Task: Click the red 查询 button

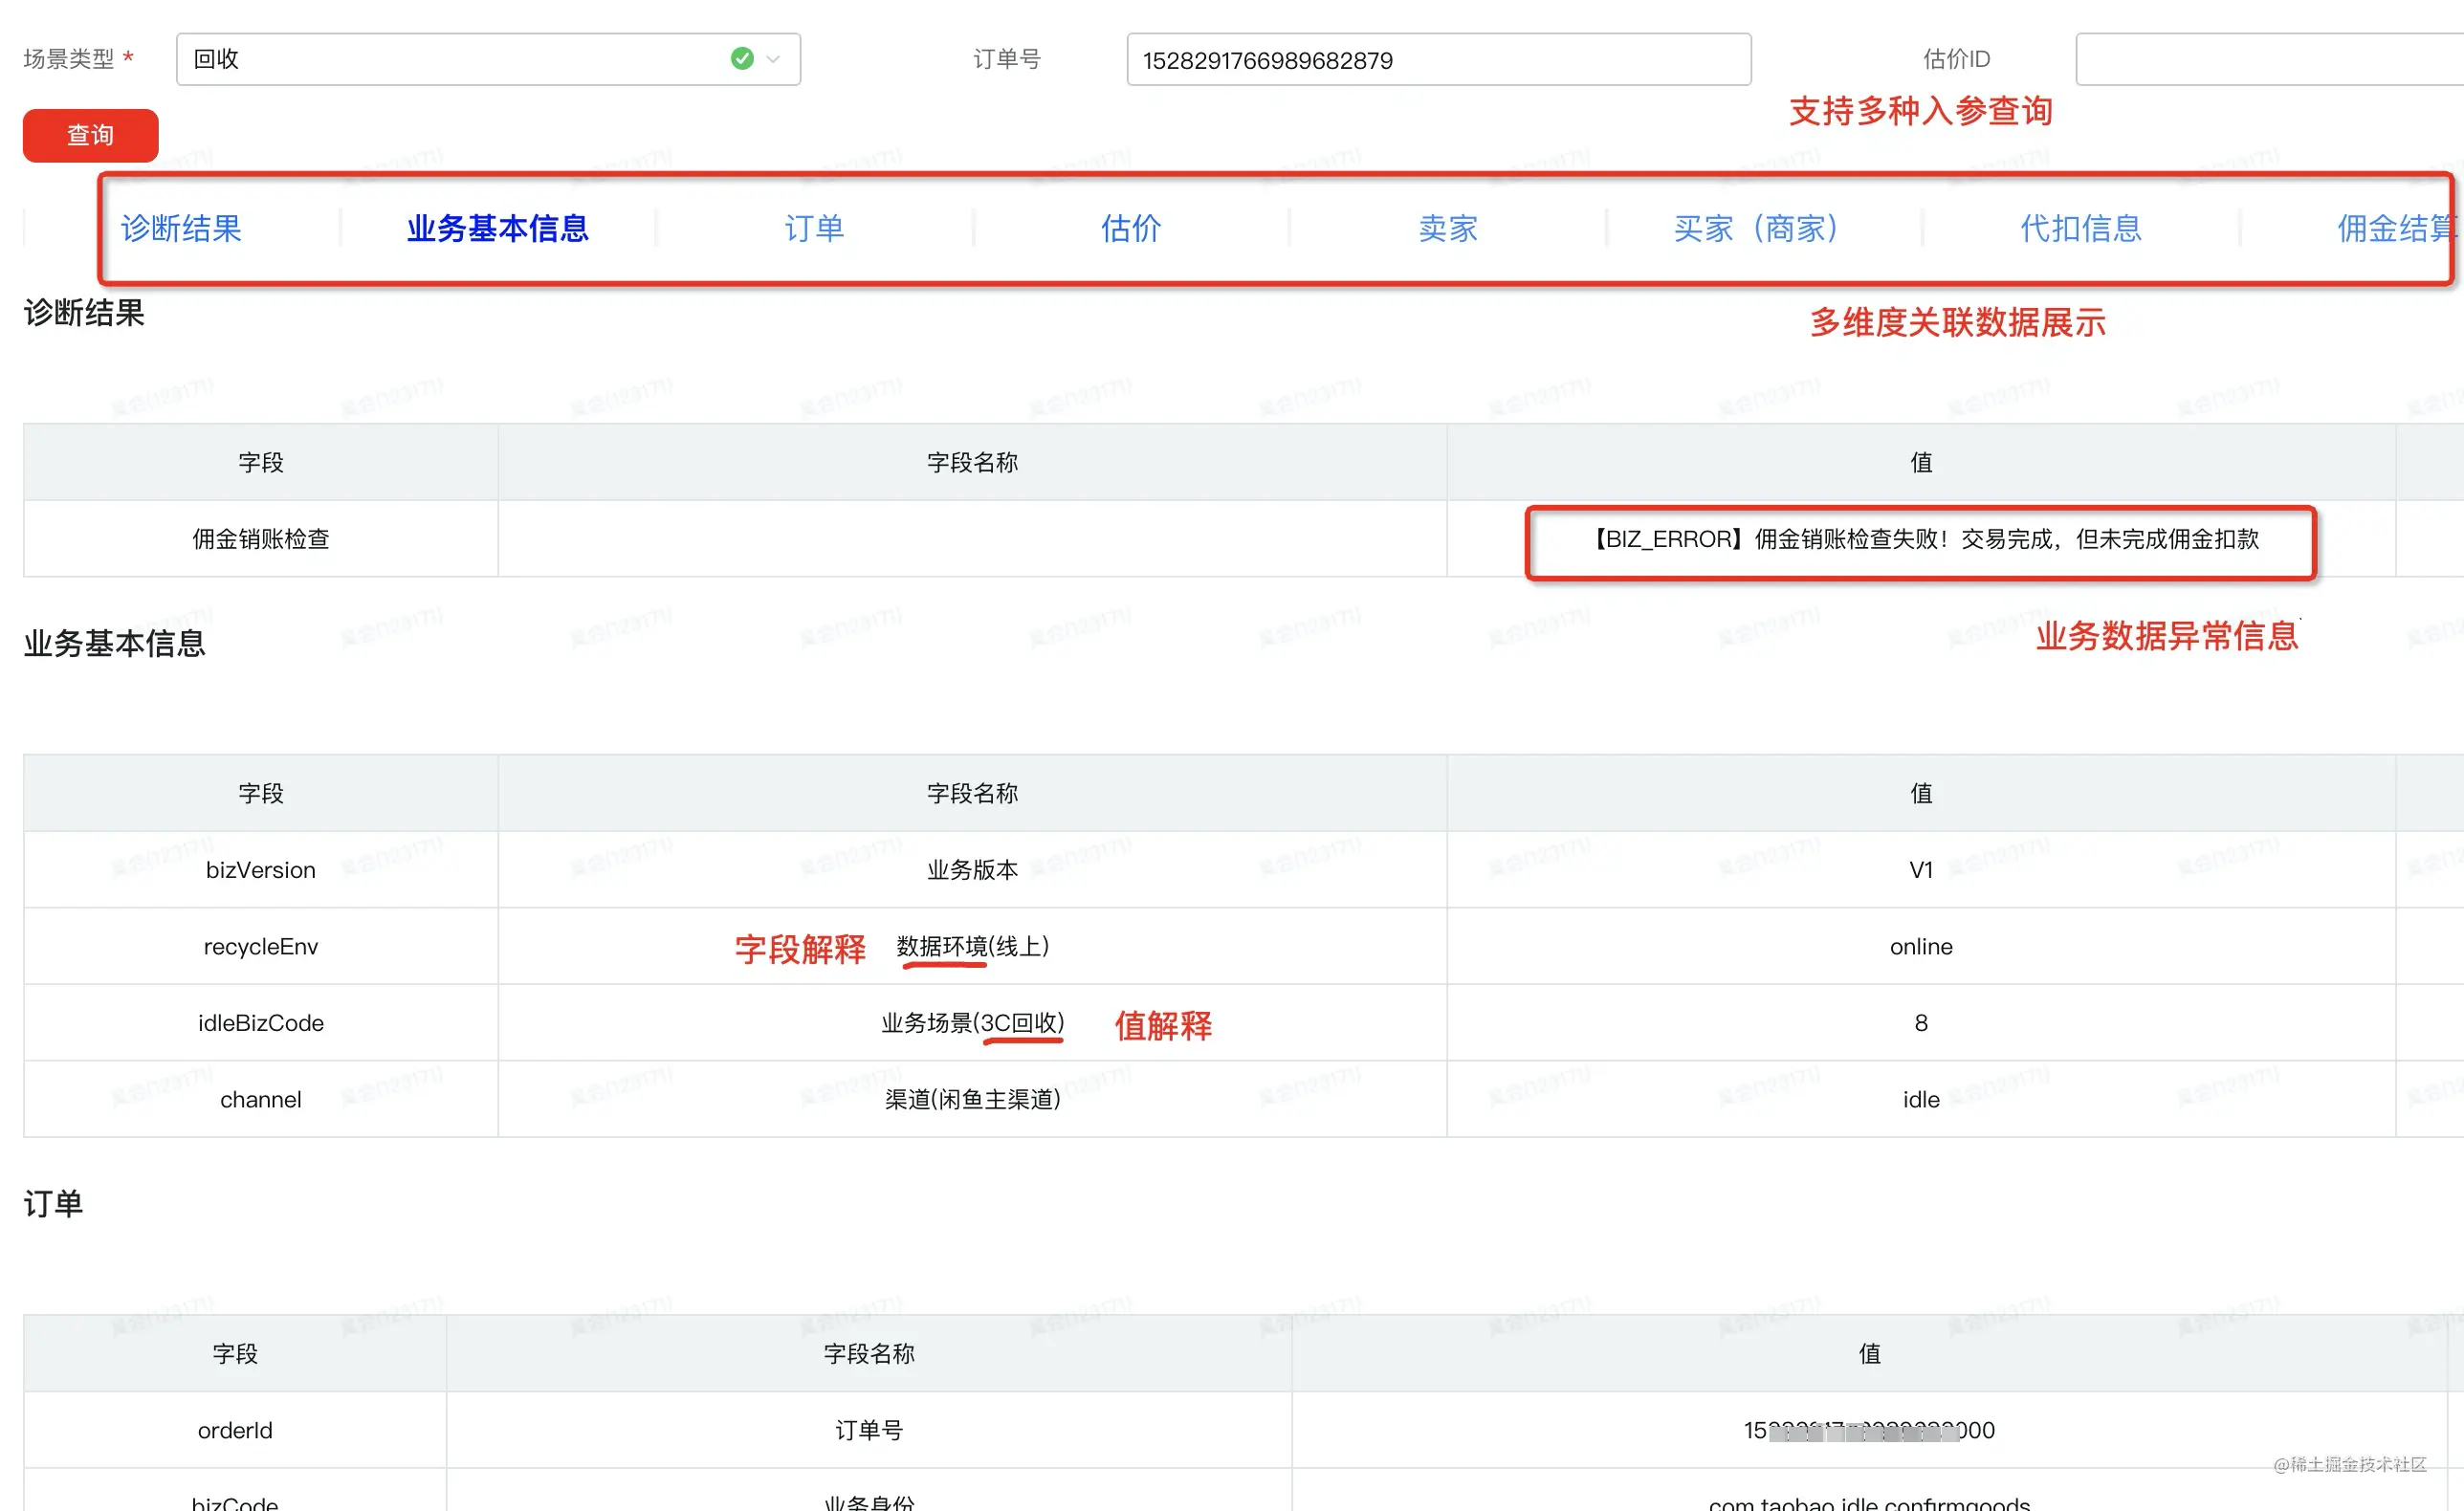Action: (91, 135)
